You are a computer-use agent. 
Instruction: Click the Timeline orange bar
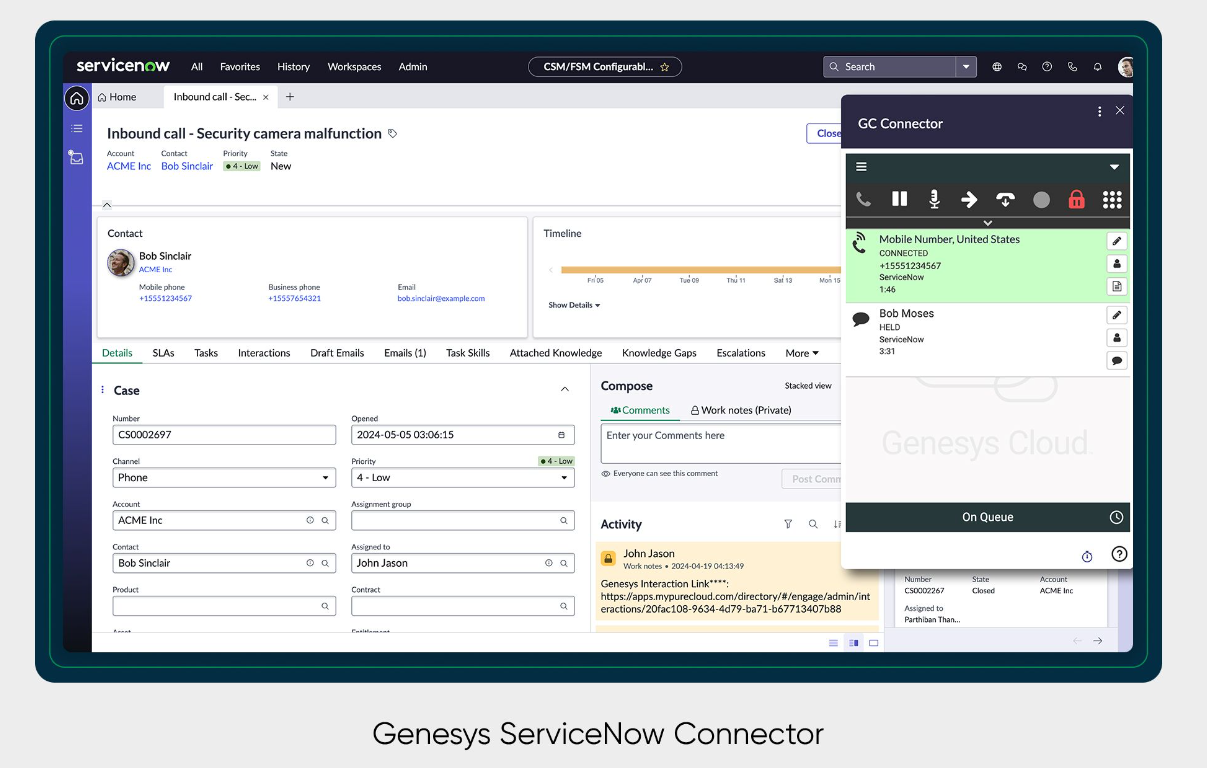(700, 269)
